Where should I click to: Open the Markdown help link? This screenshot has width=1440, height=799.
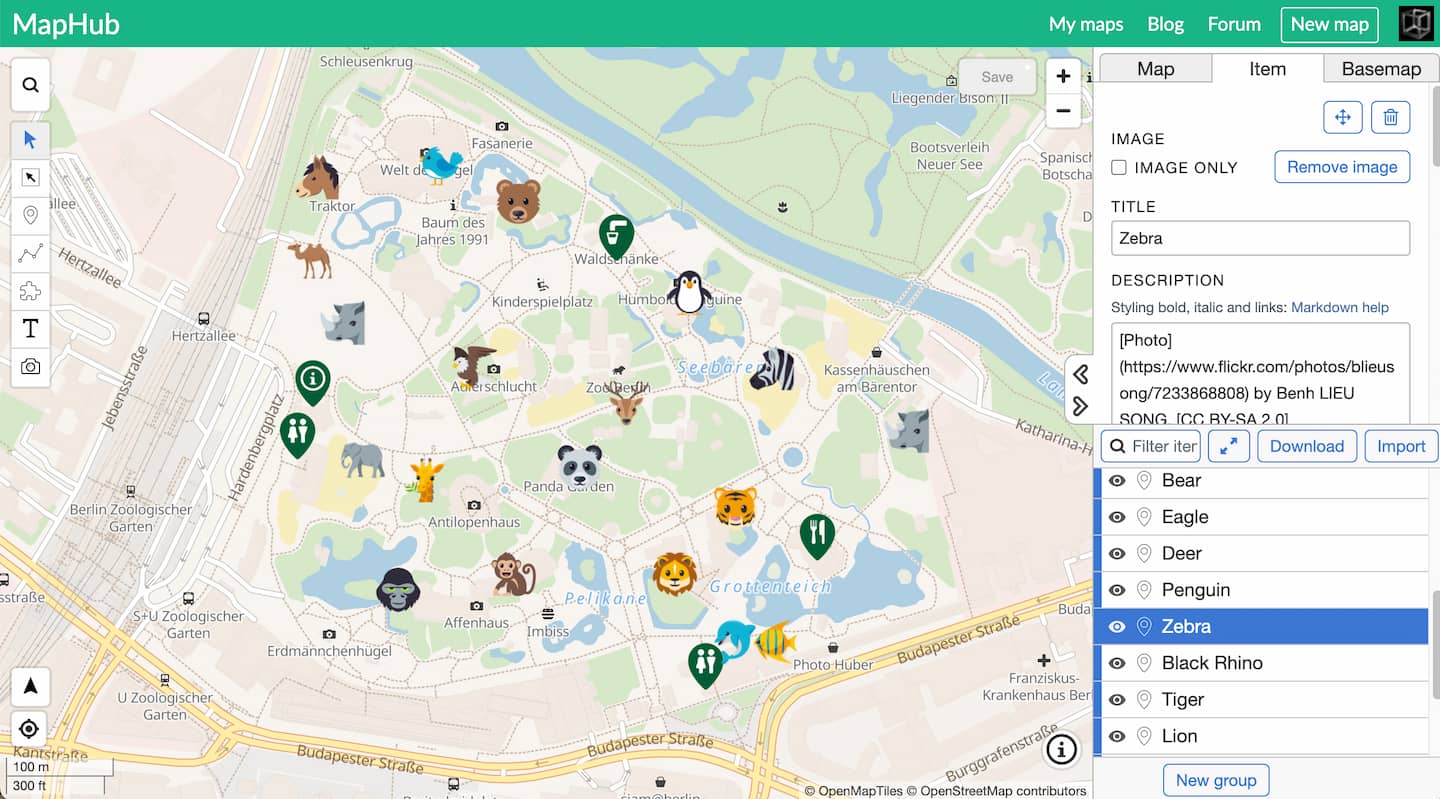point(1339,307)
